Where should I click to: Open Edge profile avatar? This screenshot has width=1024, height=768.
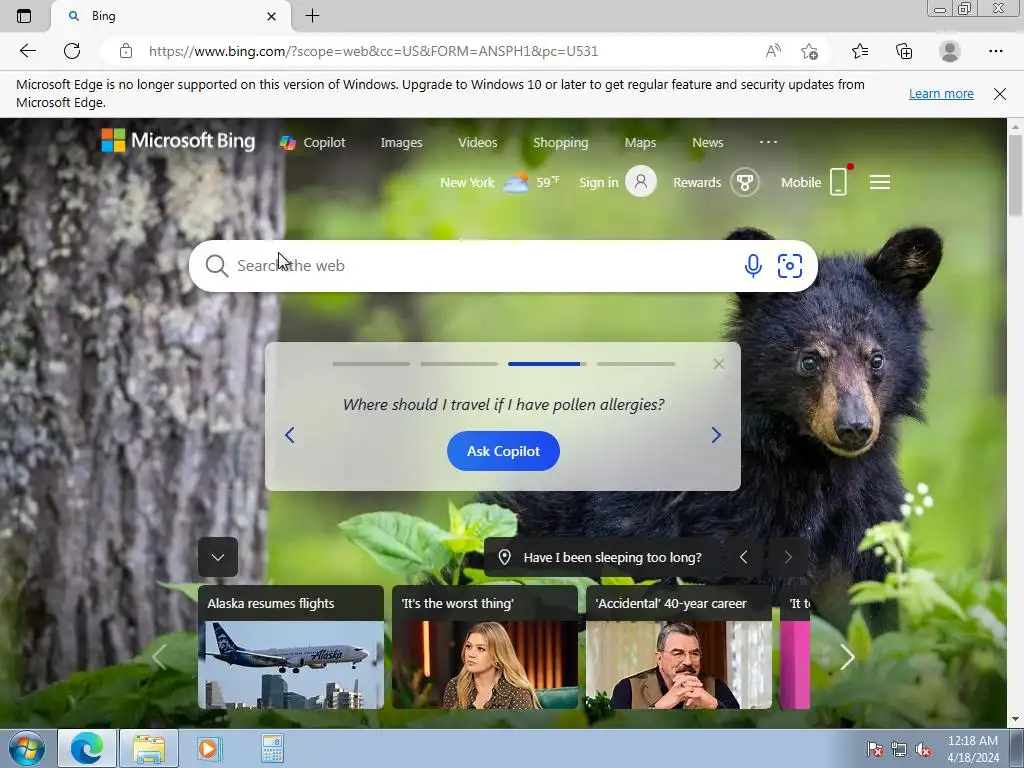click(x=950, y=51)
